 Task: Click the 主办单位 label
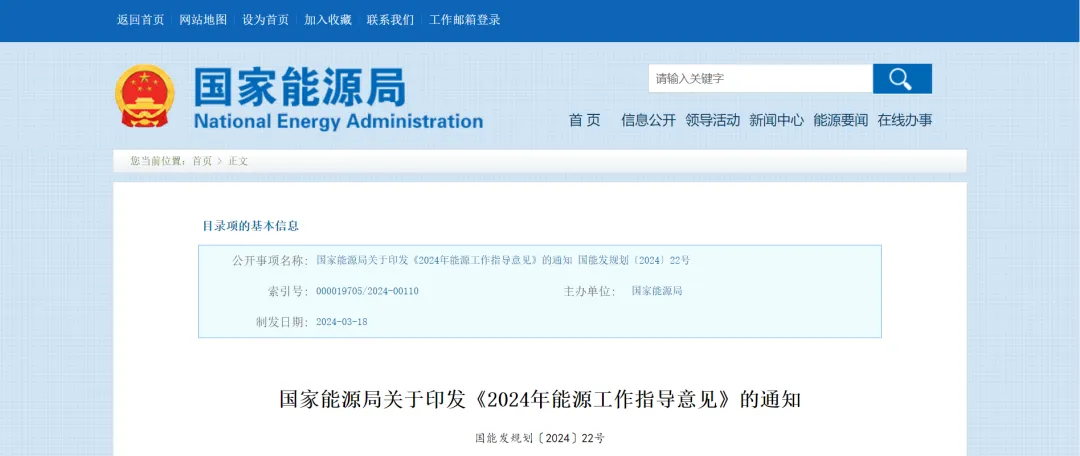(590, 291)
